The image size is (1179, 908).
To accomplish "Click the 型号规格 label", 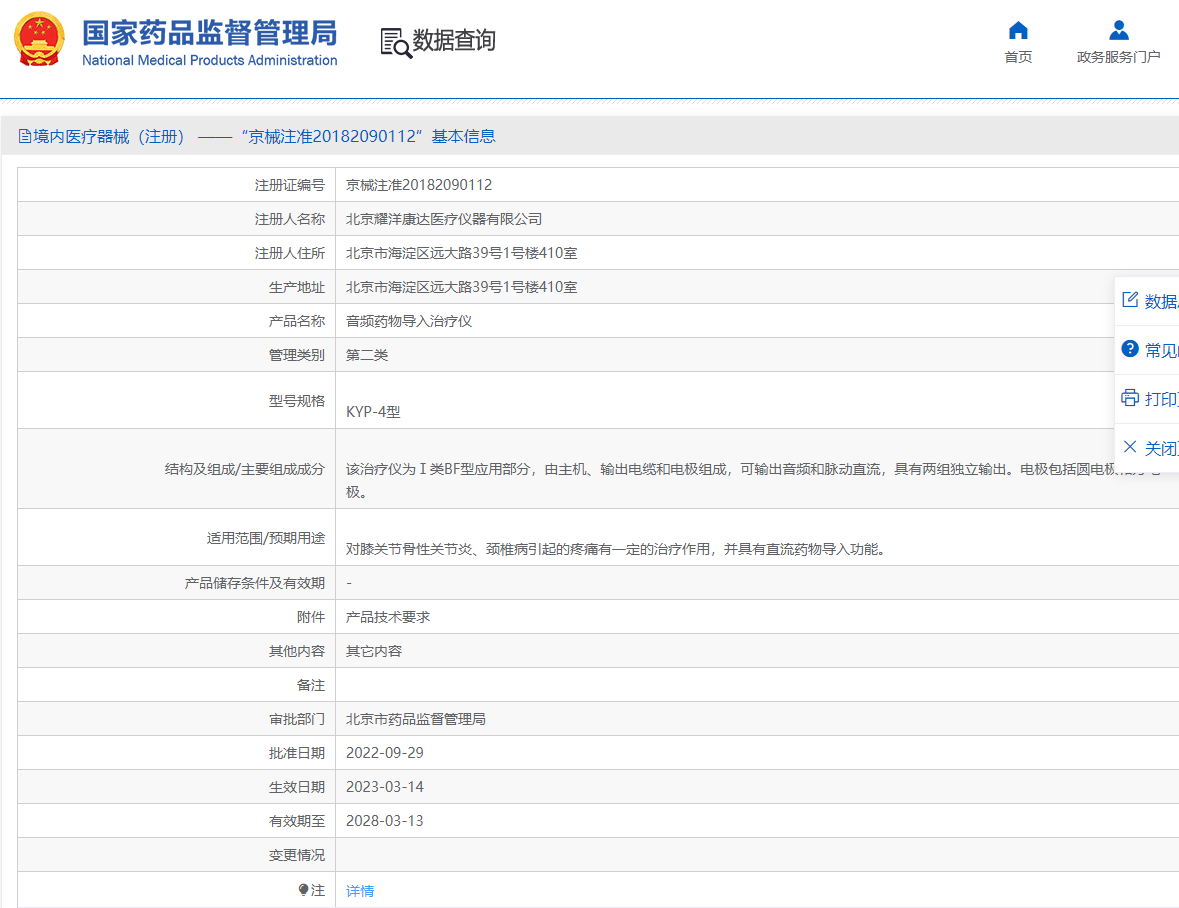I will point(297,401).
